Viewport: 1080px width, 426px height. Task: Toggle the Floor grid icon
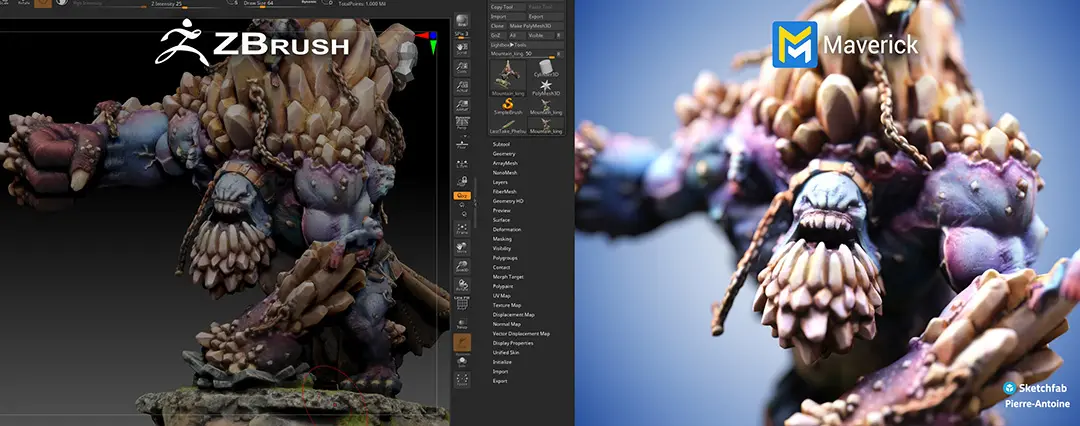click(462, 144)
